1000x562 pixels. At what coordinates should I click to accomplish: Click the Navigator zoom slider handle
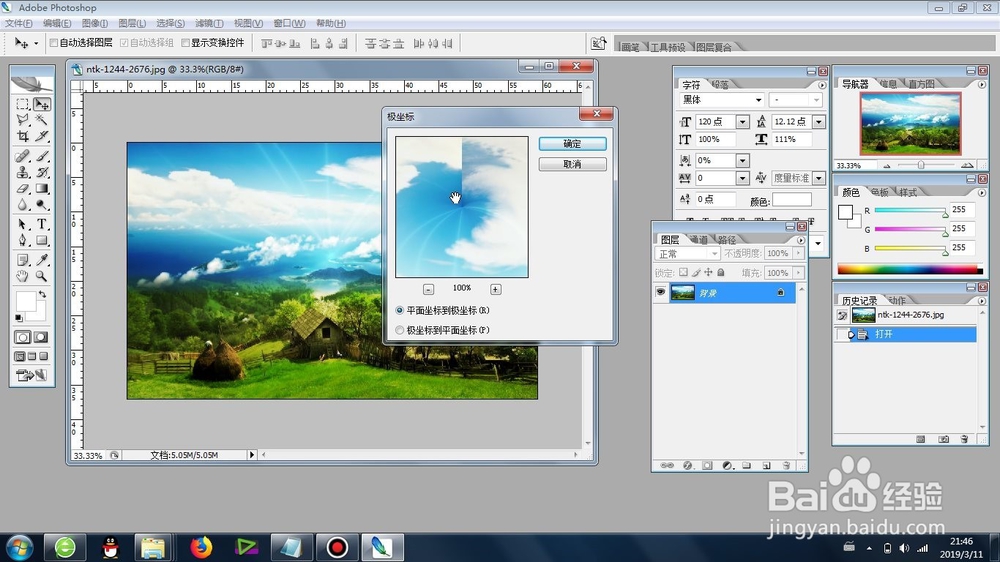coord(921,165)
